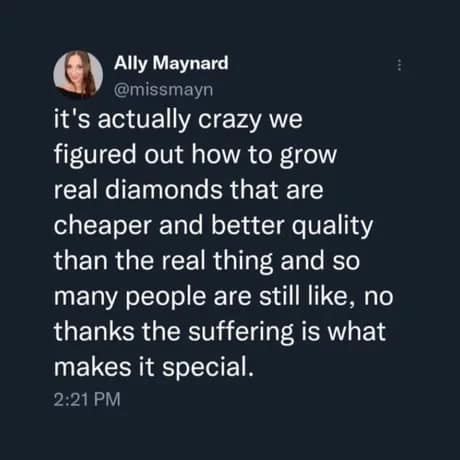Click the word "crazy" in first line
The width and height of the screenshot is (460, 460).
point(229,119)
